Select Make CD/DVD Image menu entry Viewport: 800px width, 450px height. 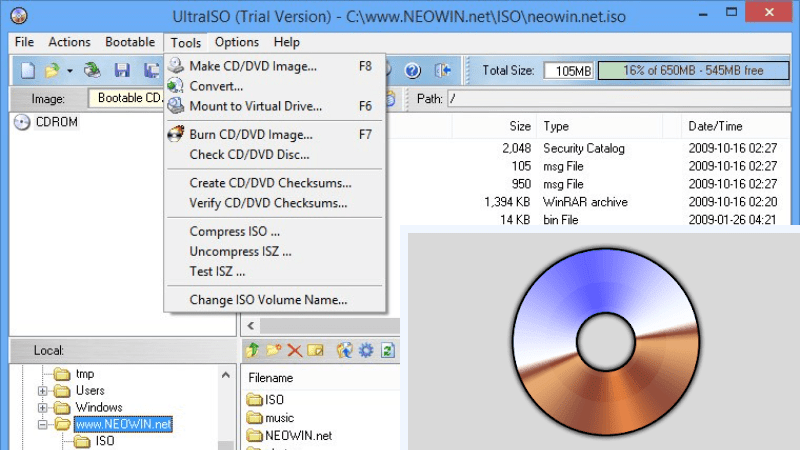253,67
